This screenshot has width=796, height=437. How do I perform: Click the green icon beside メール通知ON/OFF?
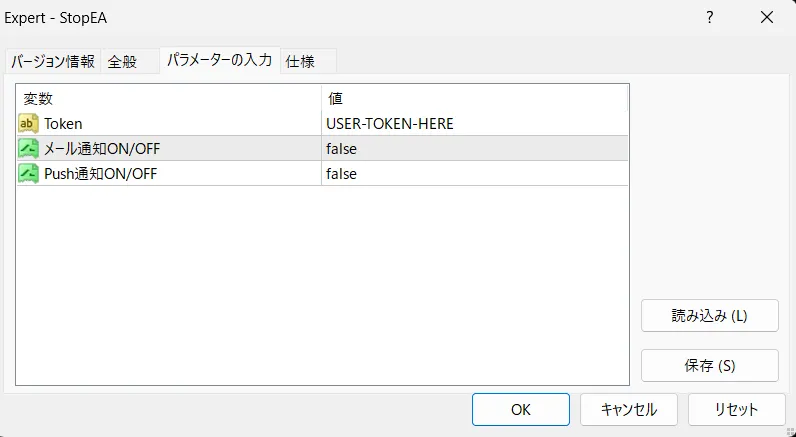[29, 149]
